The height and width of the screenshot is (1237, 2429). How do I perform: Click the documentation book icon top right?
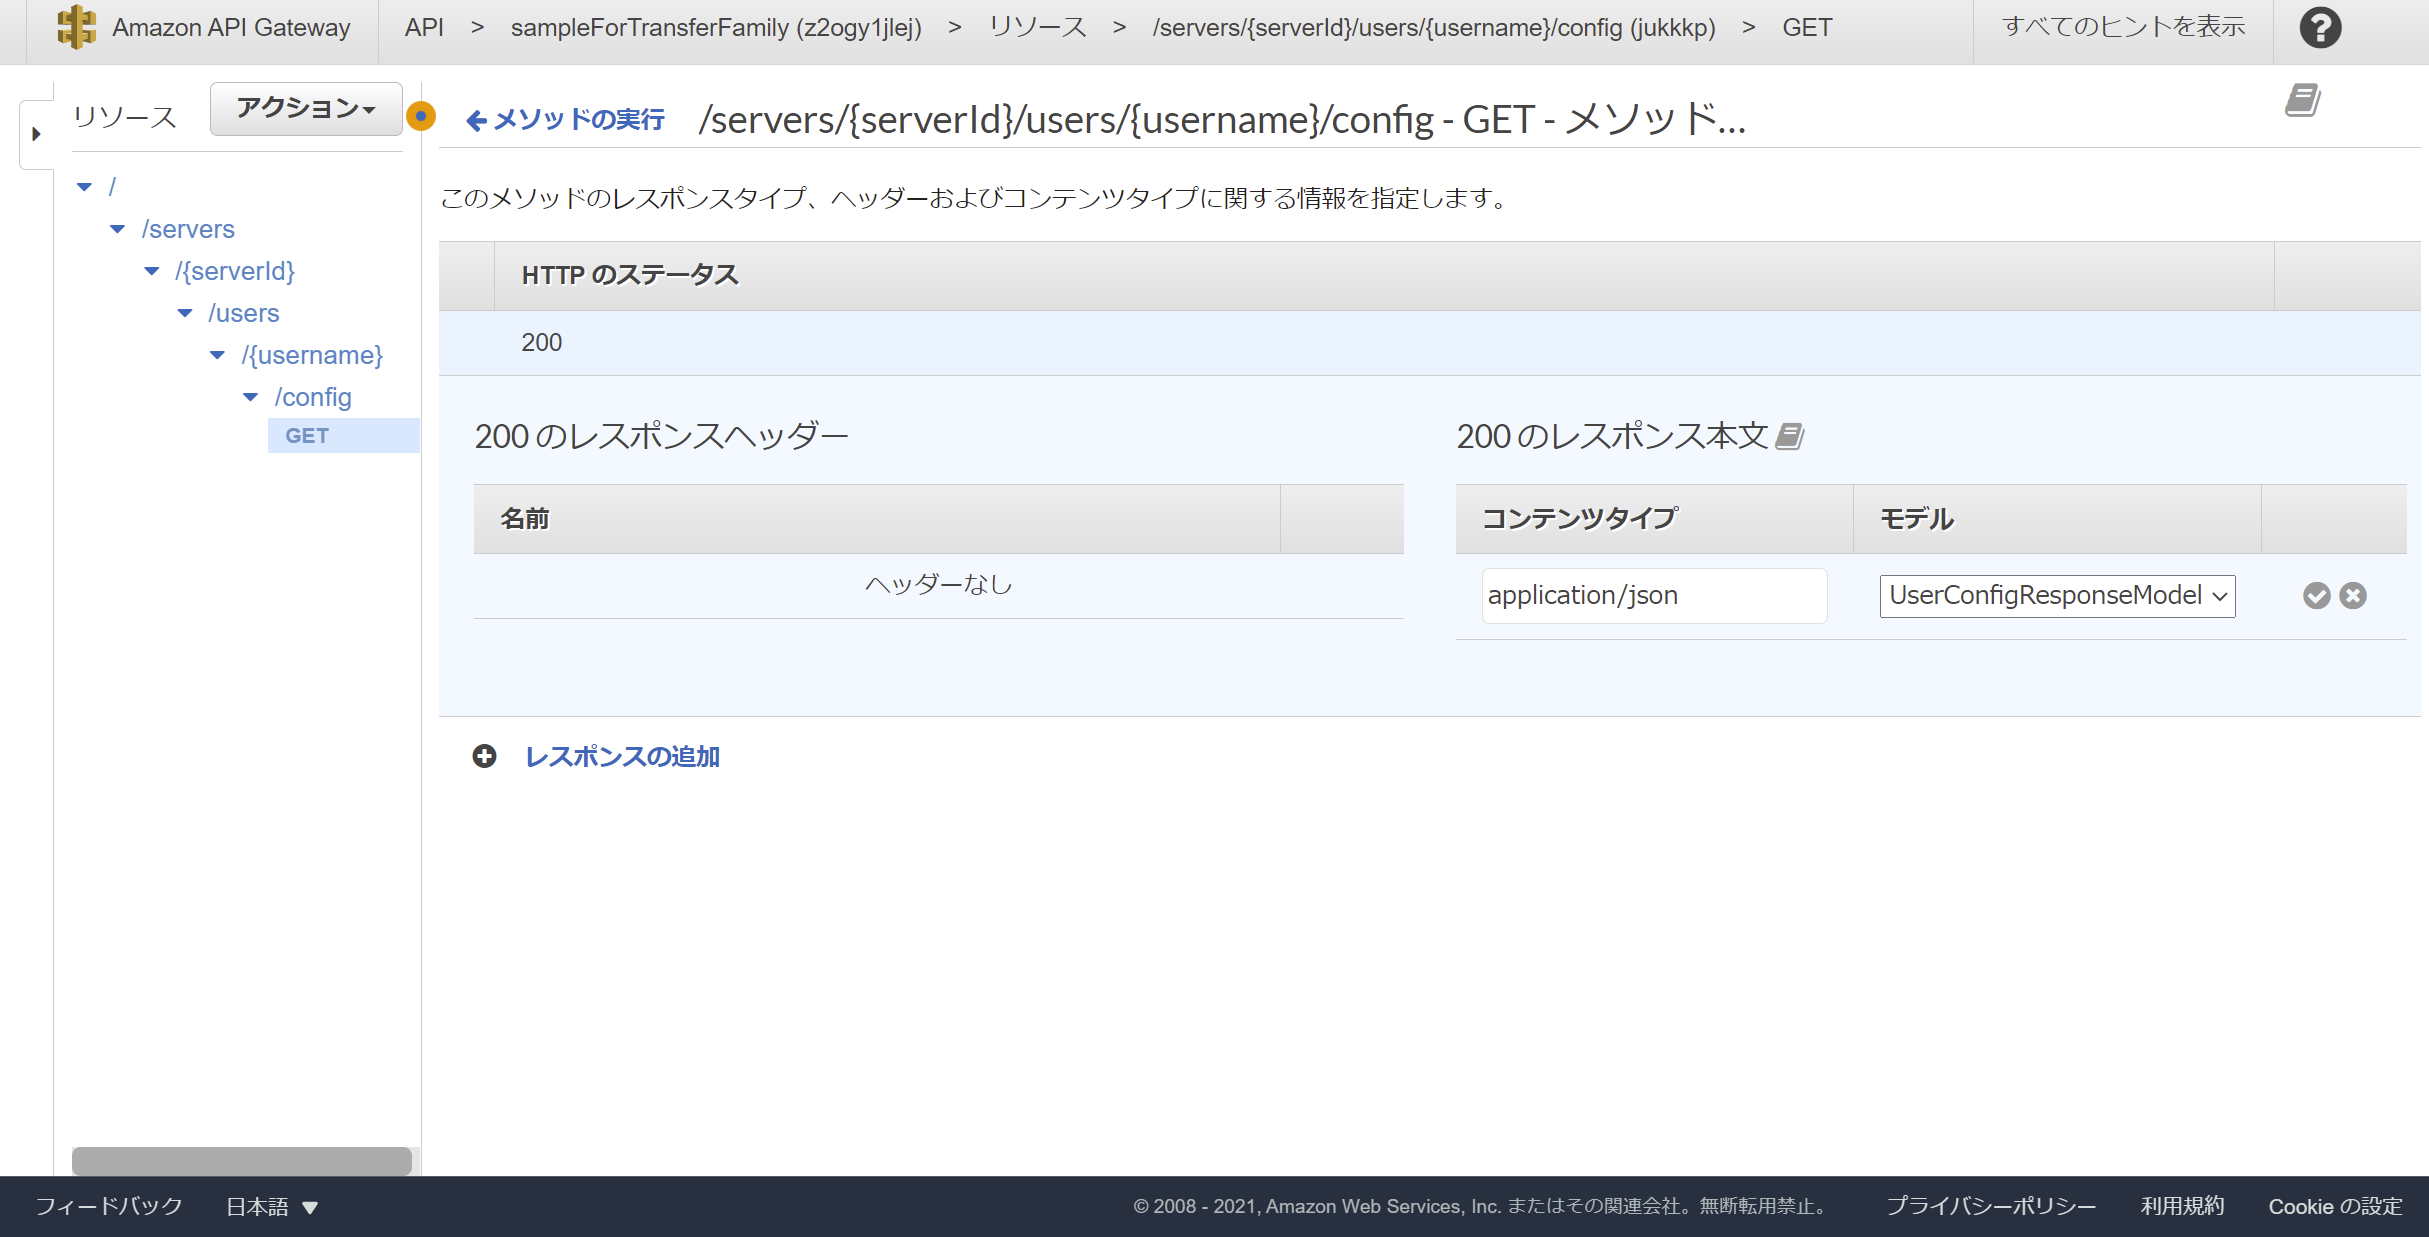2302,100
